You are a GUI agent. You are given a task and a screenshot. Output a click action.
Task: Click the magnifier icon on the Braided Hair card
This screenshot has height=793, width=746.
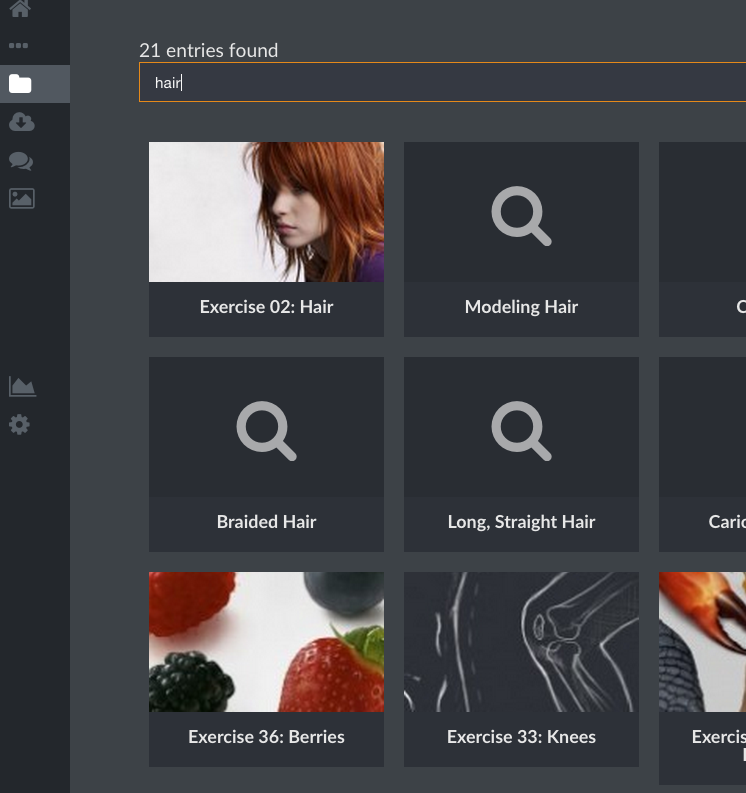(x=267, y=431)
